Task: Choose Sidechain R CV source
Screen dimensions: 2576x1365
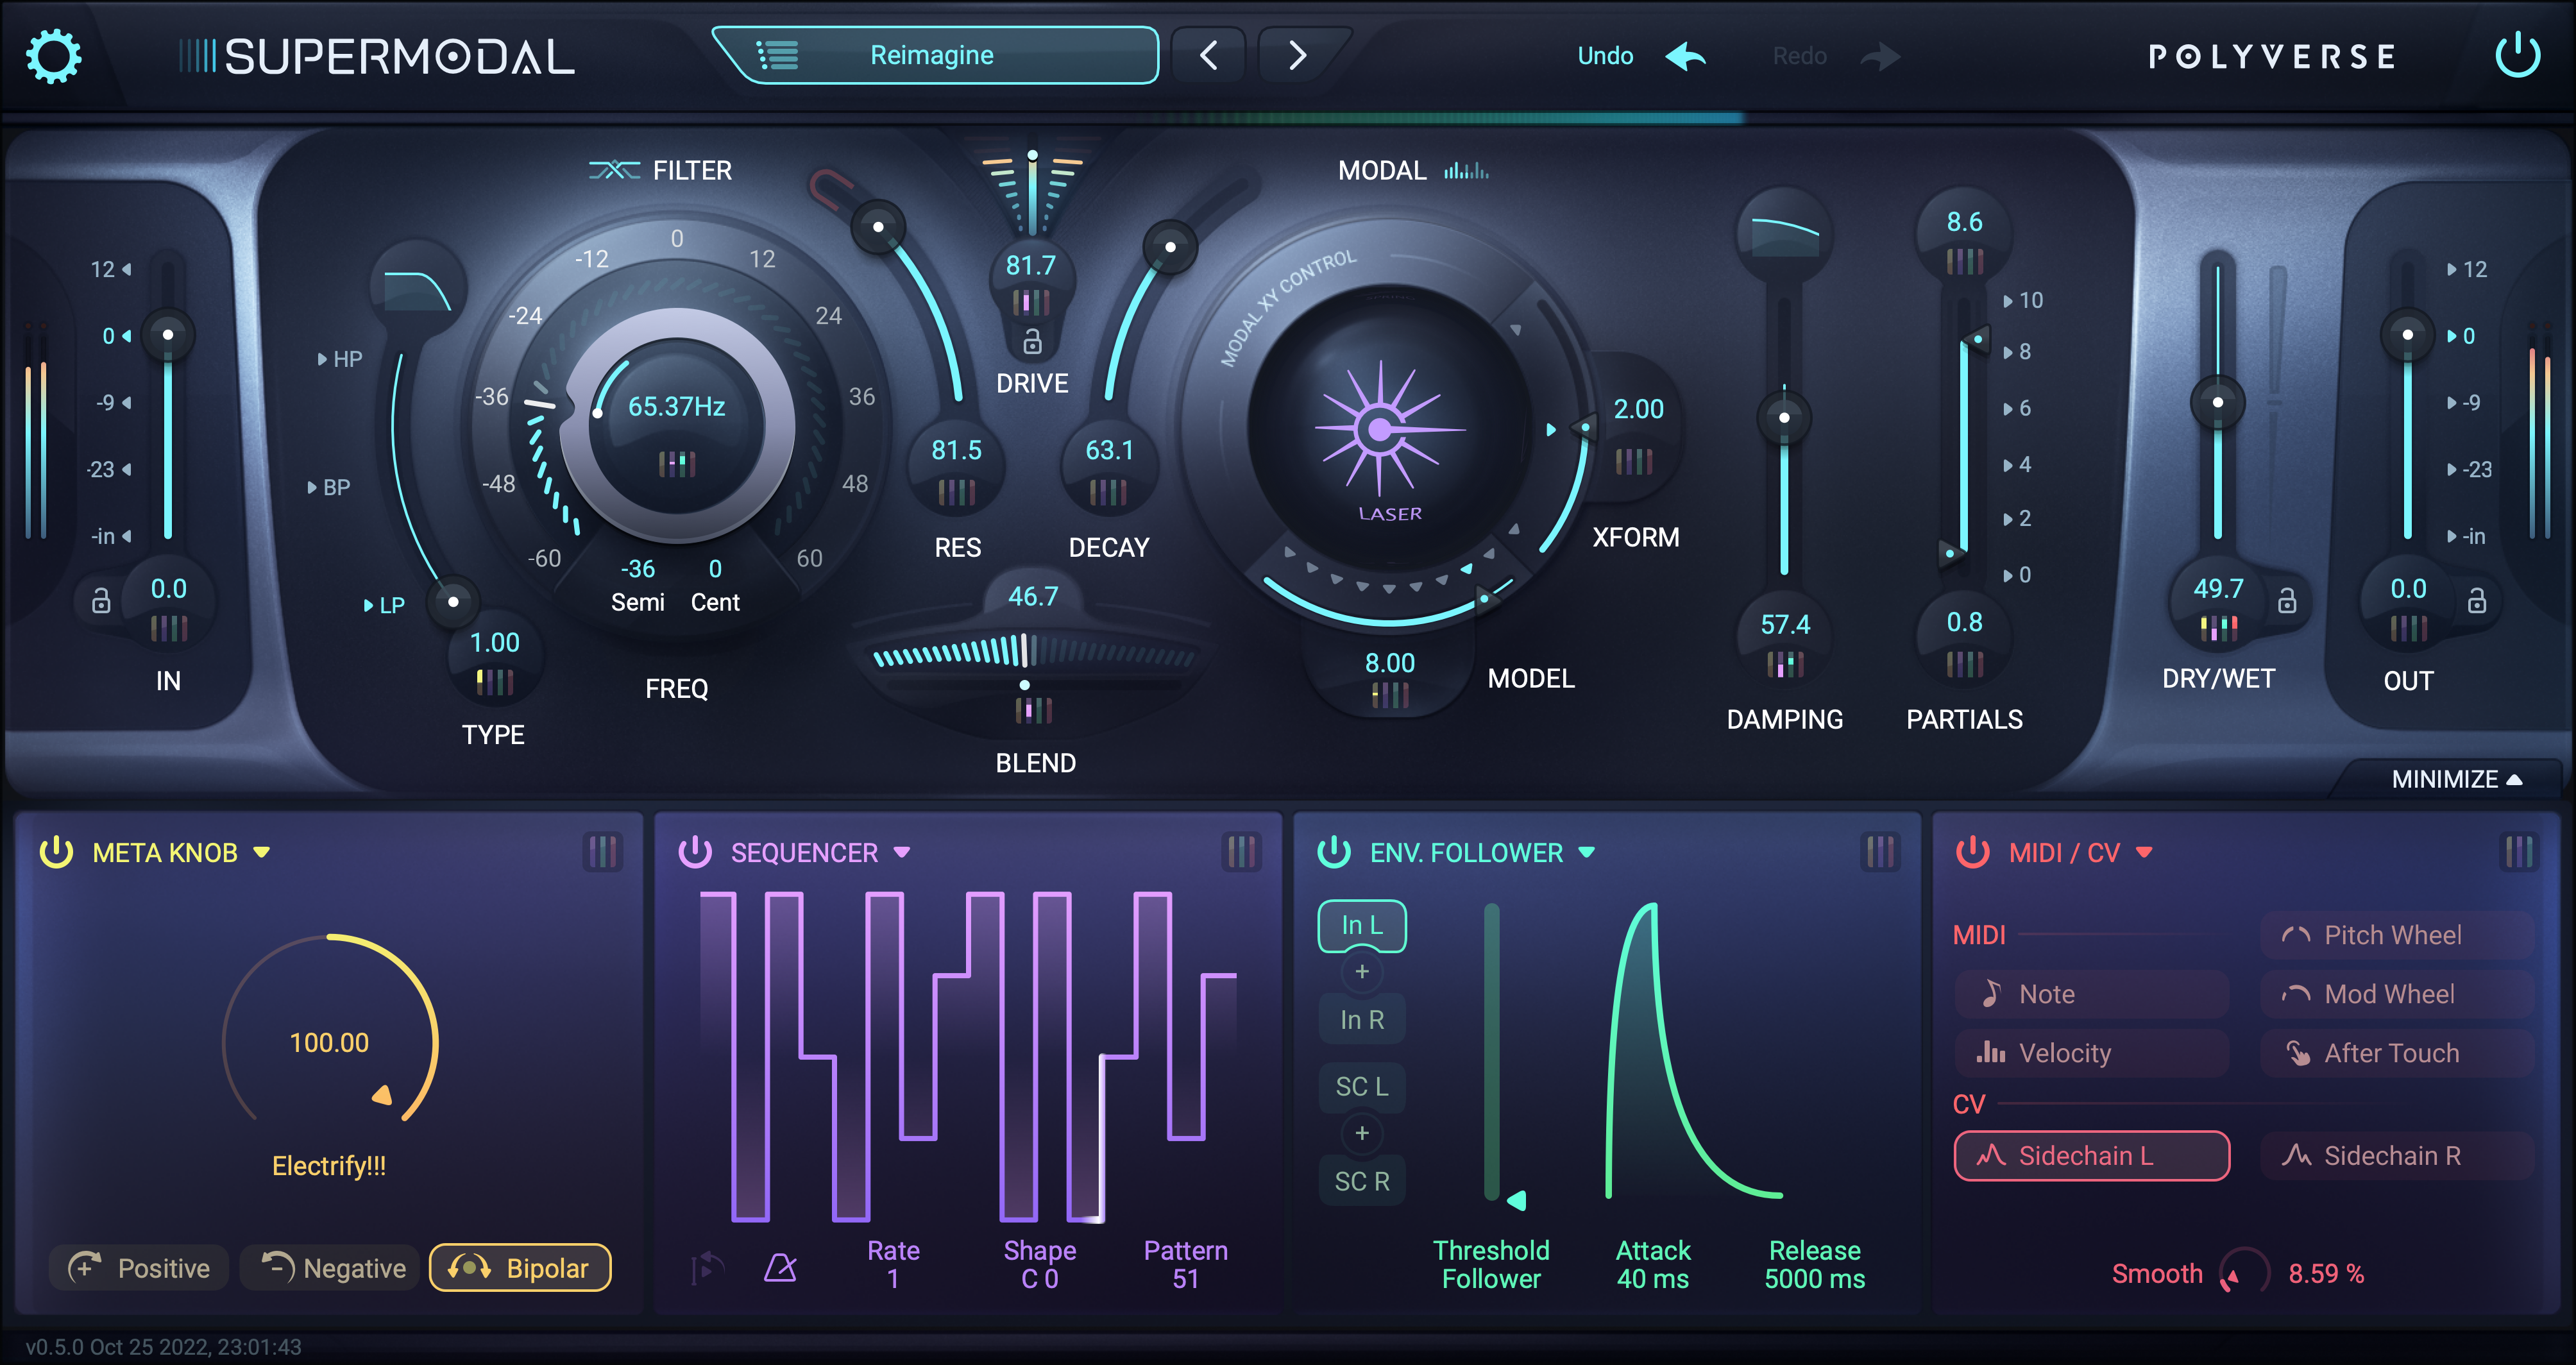Action: tap(2397, 1156)
